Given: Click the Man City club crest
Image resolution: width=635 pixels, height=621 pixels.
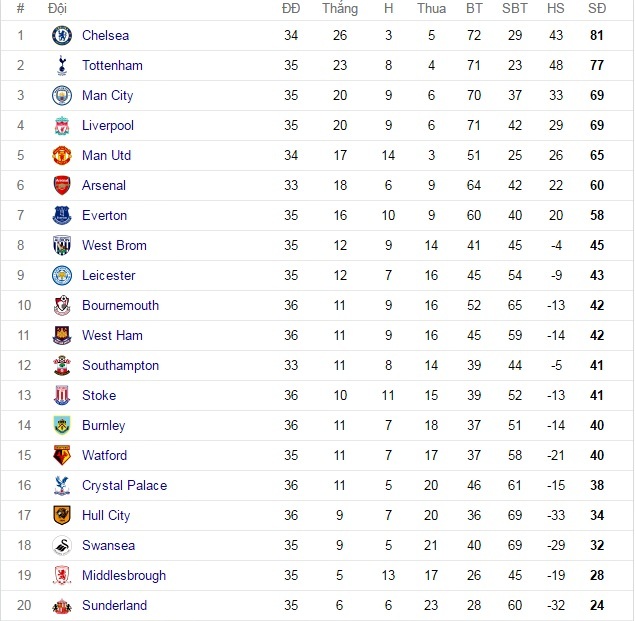Looking at the screenshot, I should click(62, 96).
